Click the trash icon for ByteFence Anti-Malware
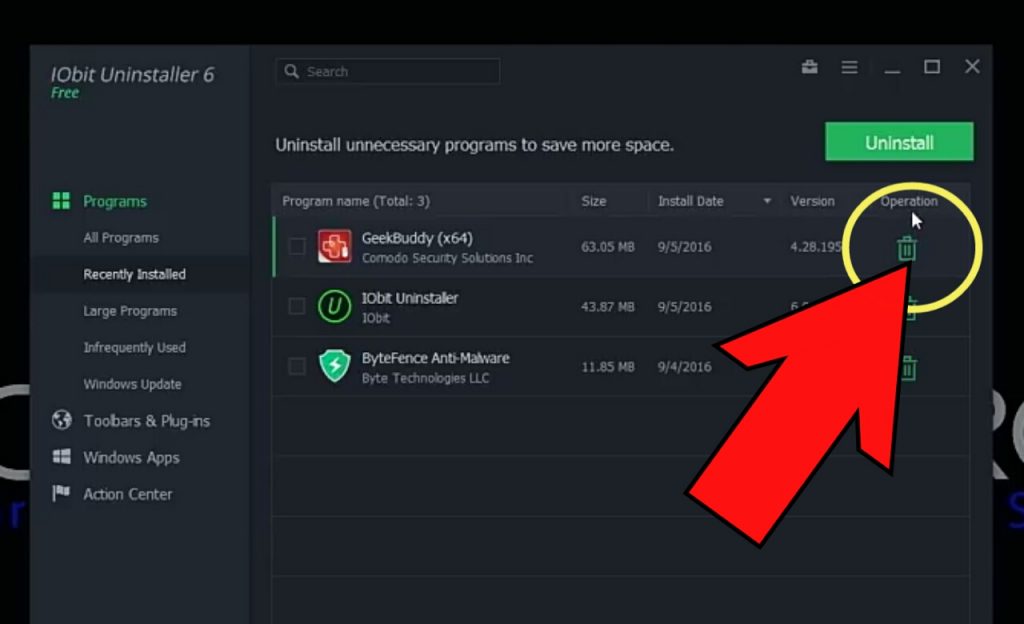Viewport: 1024px width, 624px height. (908, 368)
